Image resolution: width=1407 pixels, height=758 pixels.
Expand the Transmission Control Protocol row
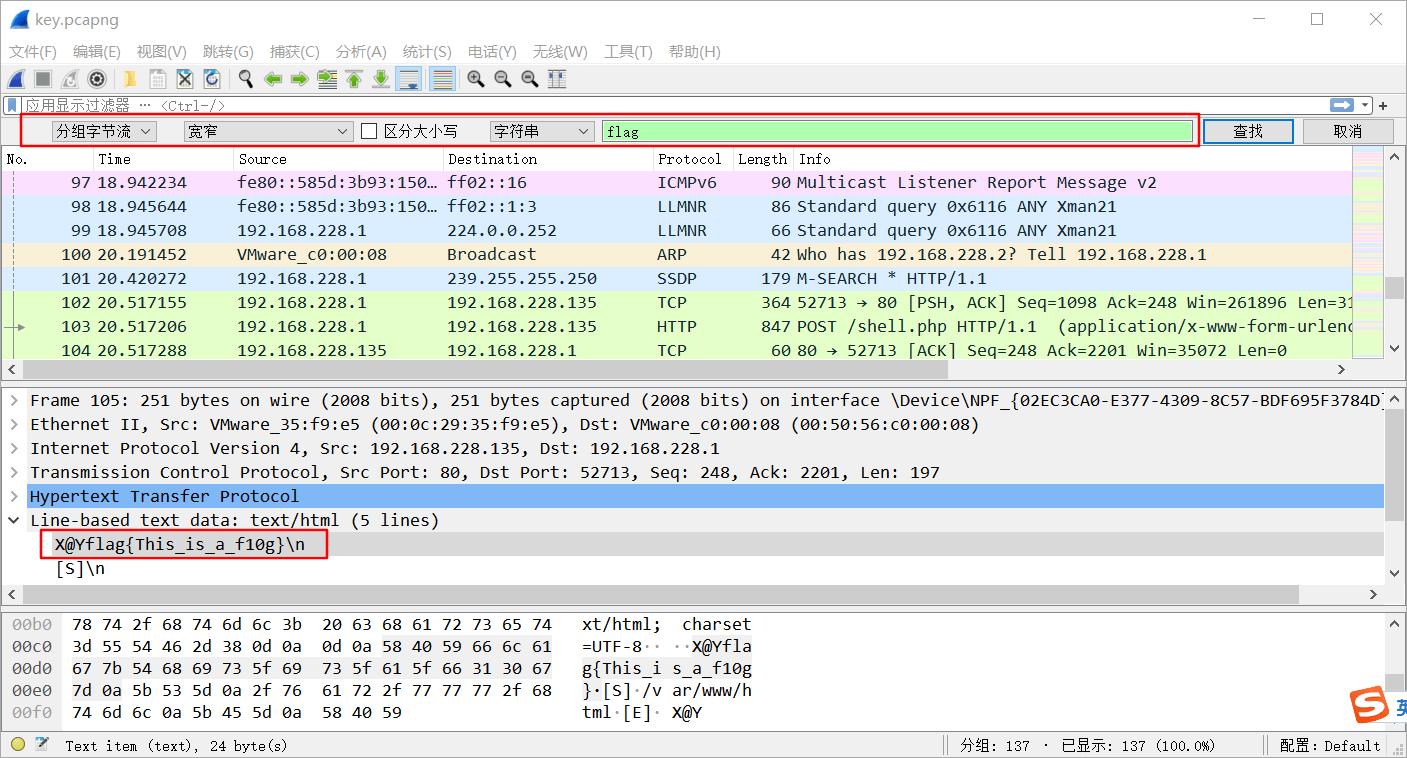point(14,472)
